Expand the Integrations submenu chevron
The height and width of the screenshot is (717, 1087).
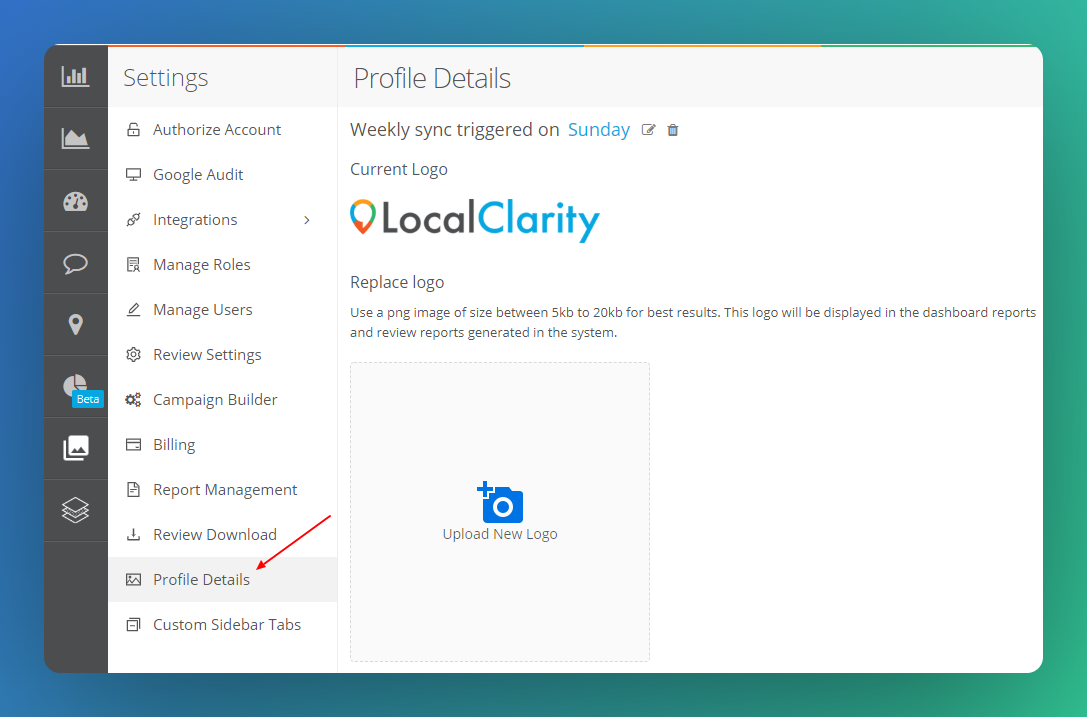307,220
